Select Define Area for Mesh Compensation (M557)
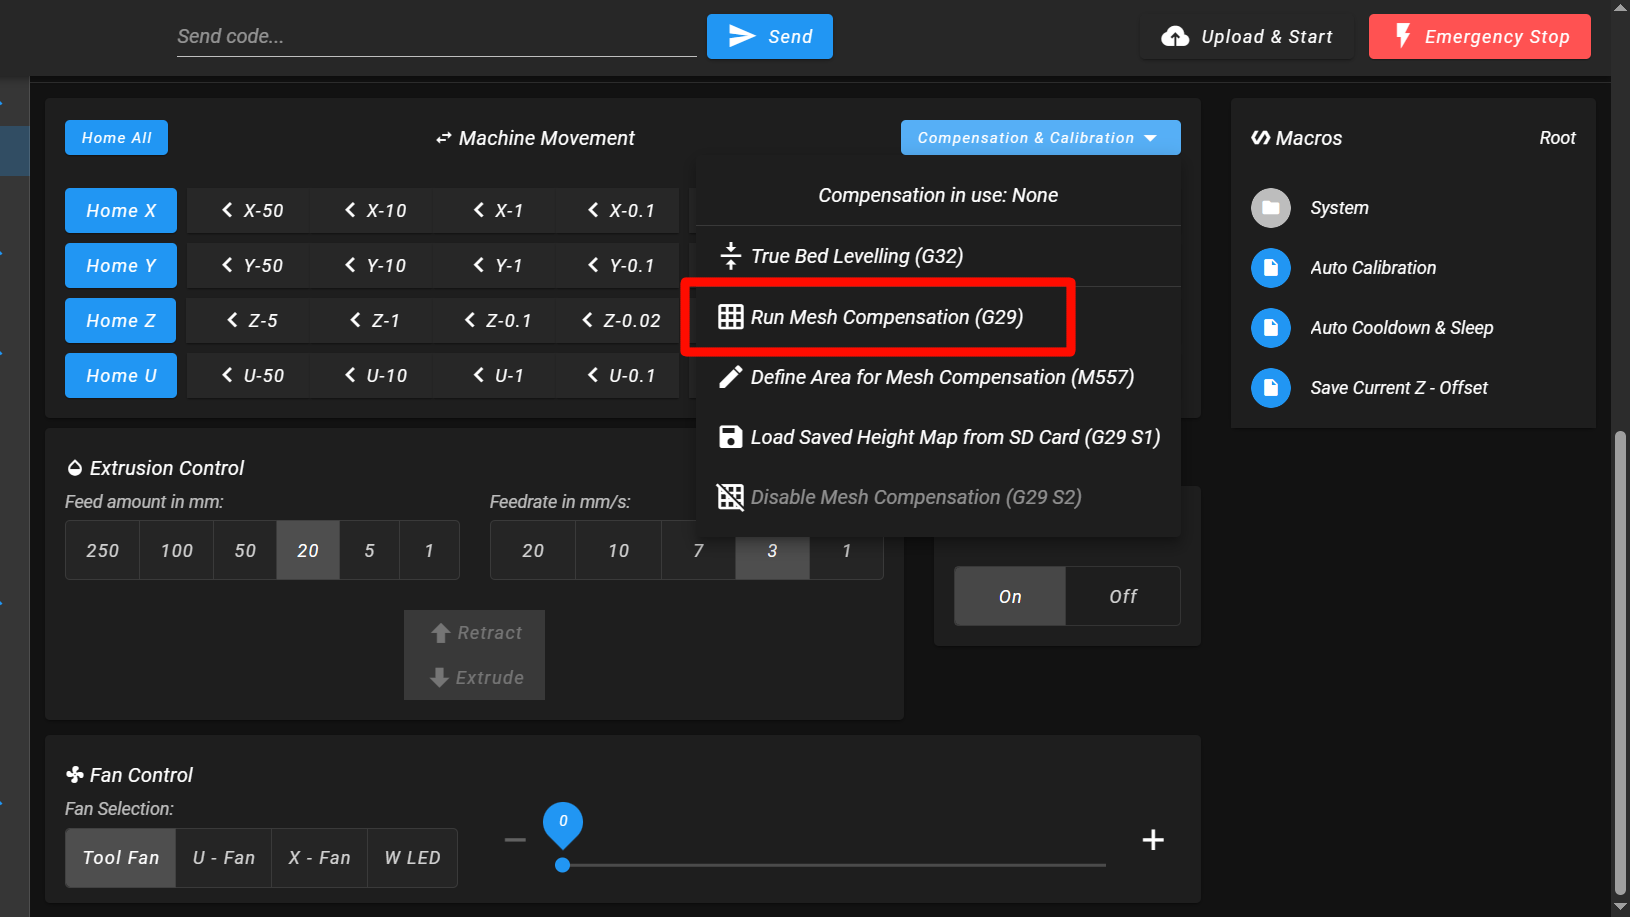This screenshot has width=1630, height=917. pyautogui.click(x=938, y=377)
